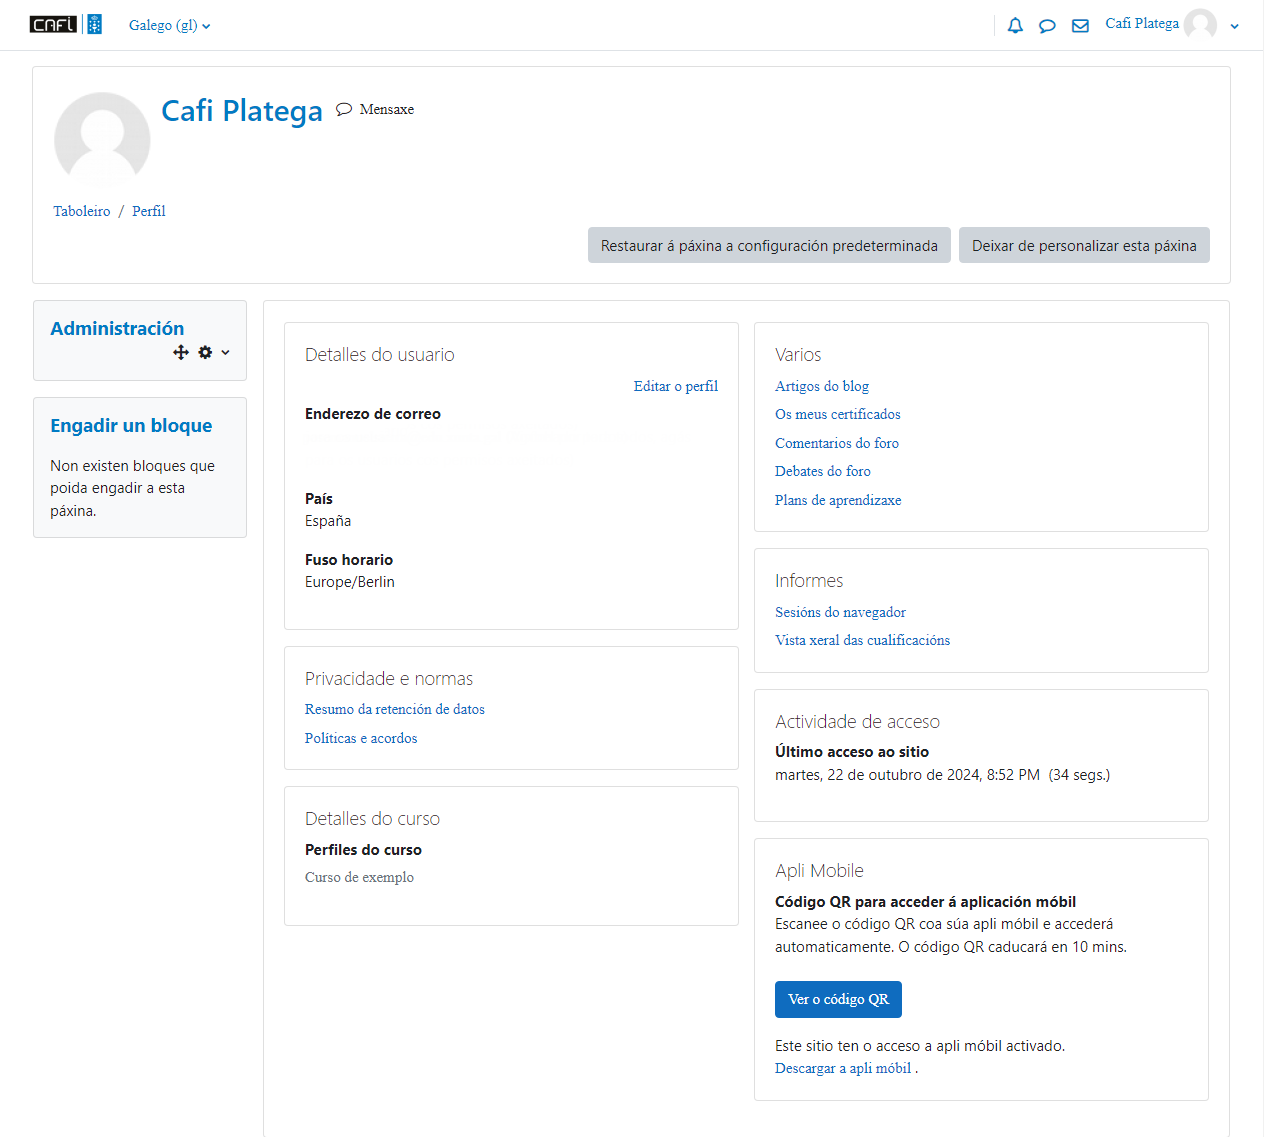Open the notifications bell icon
The width and height of the screenshot is (1264, 1137).
(1015, 26)
